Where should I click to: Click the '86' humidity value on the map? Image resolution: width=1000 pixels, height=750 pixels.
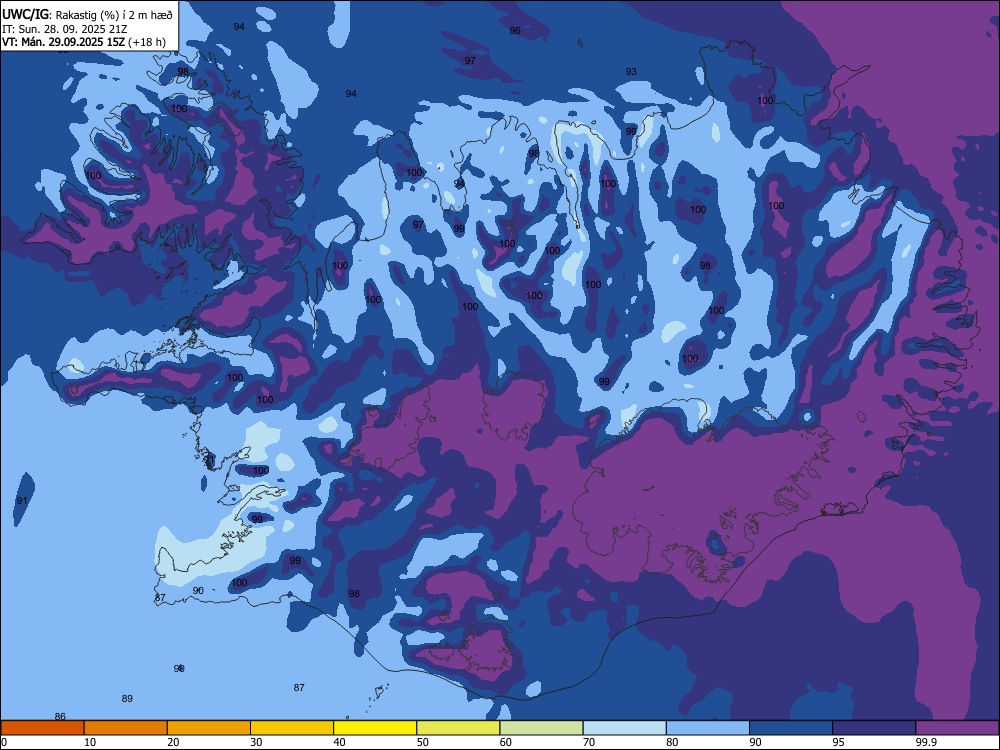(x=60, y=716)
